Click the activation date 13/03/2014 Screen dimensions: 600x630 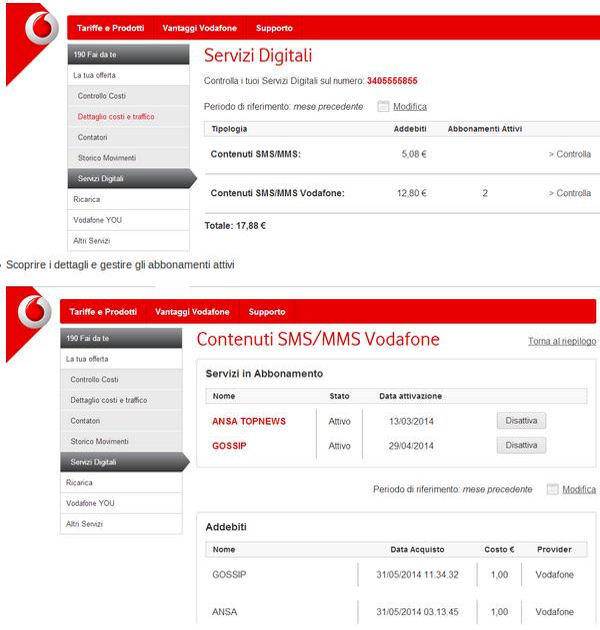(x=411, y=421)
